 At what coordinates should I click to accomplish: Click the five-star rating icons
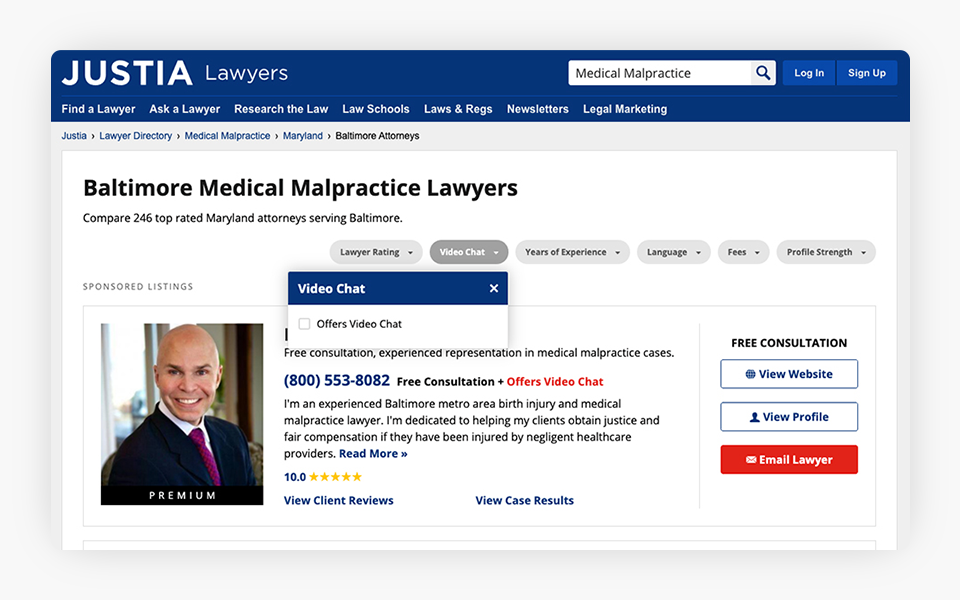click(x=335, y=477)
